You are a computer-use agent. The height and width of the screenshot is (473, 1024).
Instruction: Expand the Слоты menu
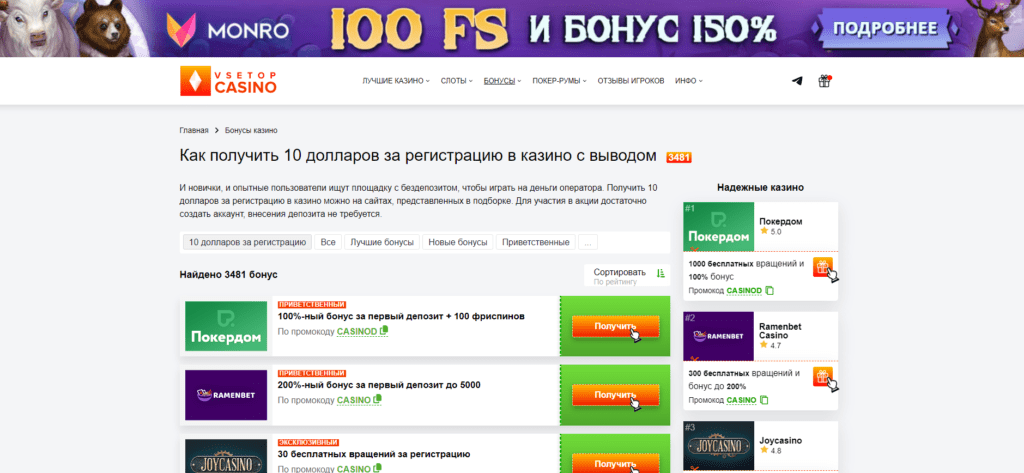point(456,81)
